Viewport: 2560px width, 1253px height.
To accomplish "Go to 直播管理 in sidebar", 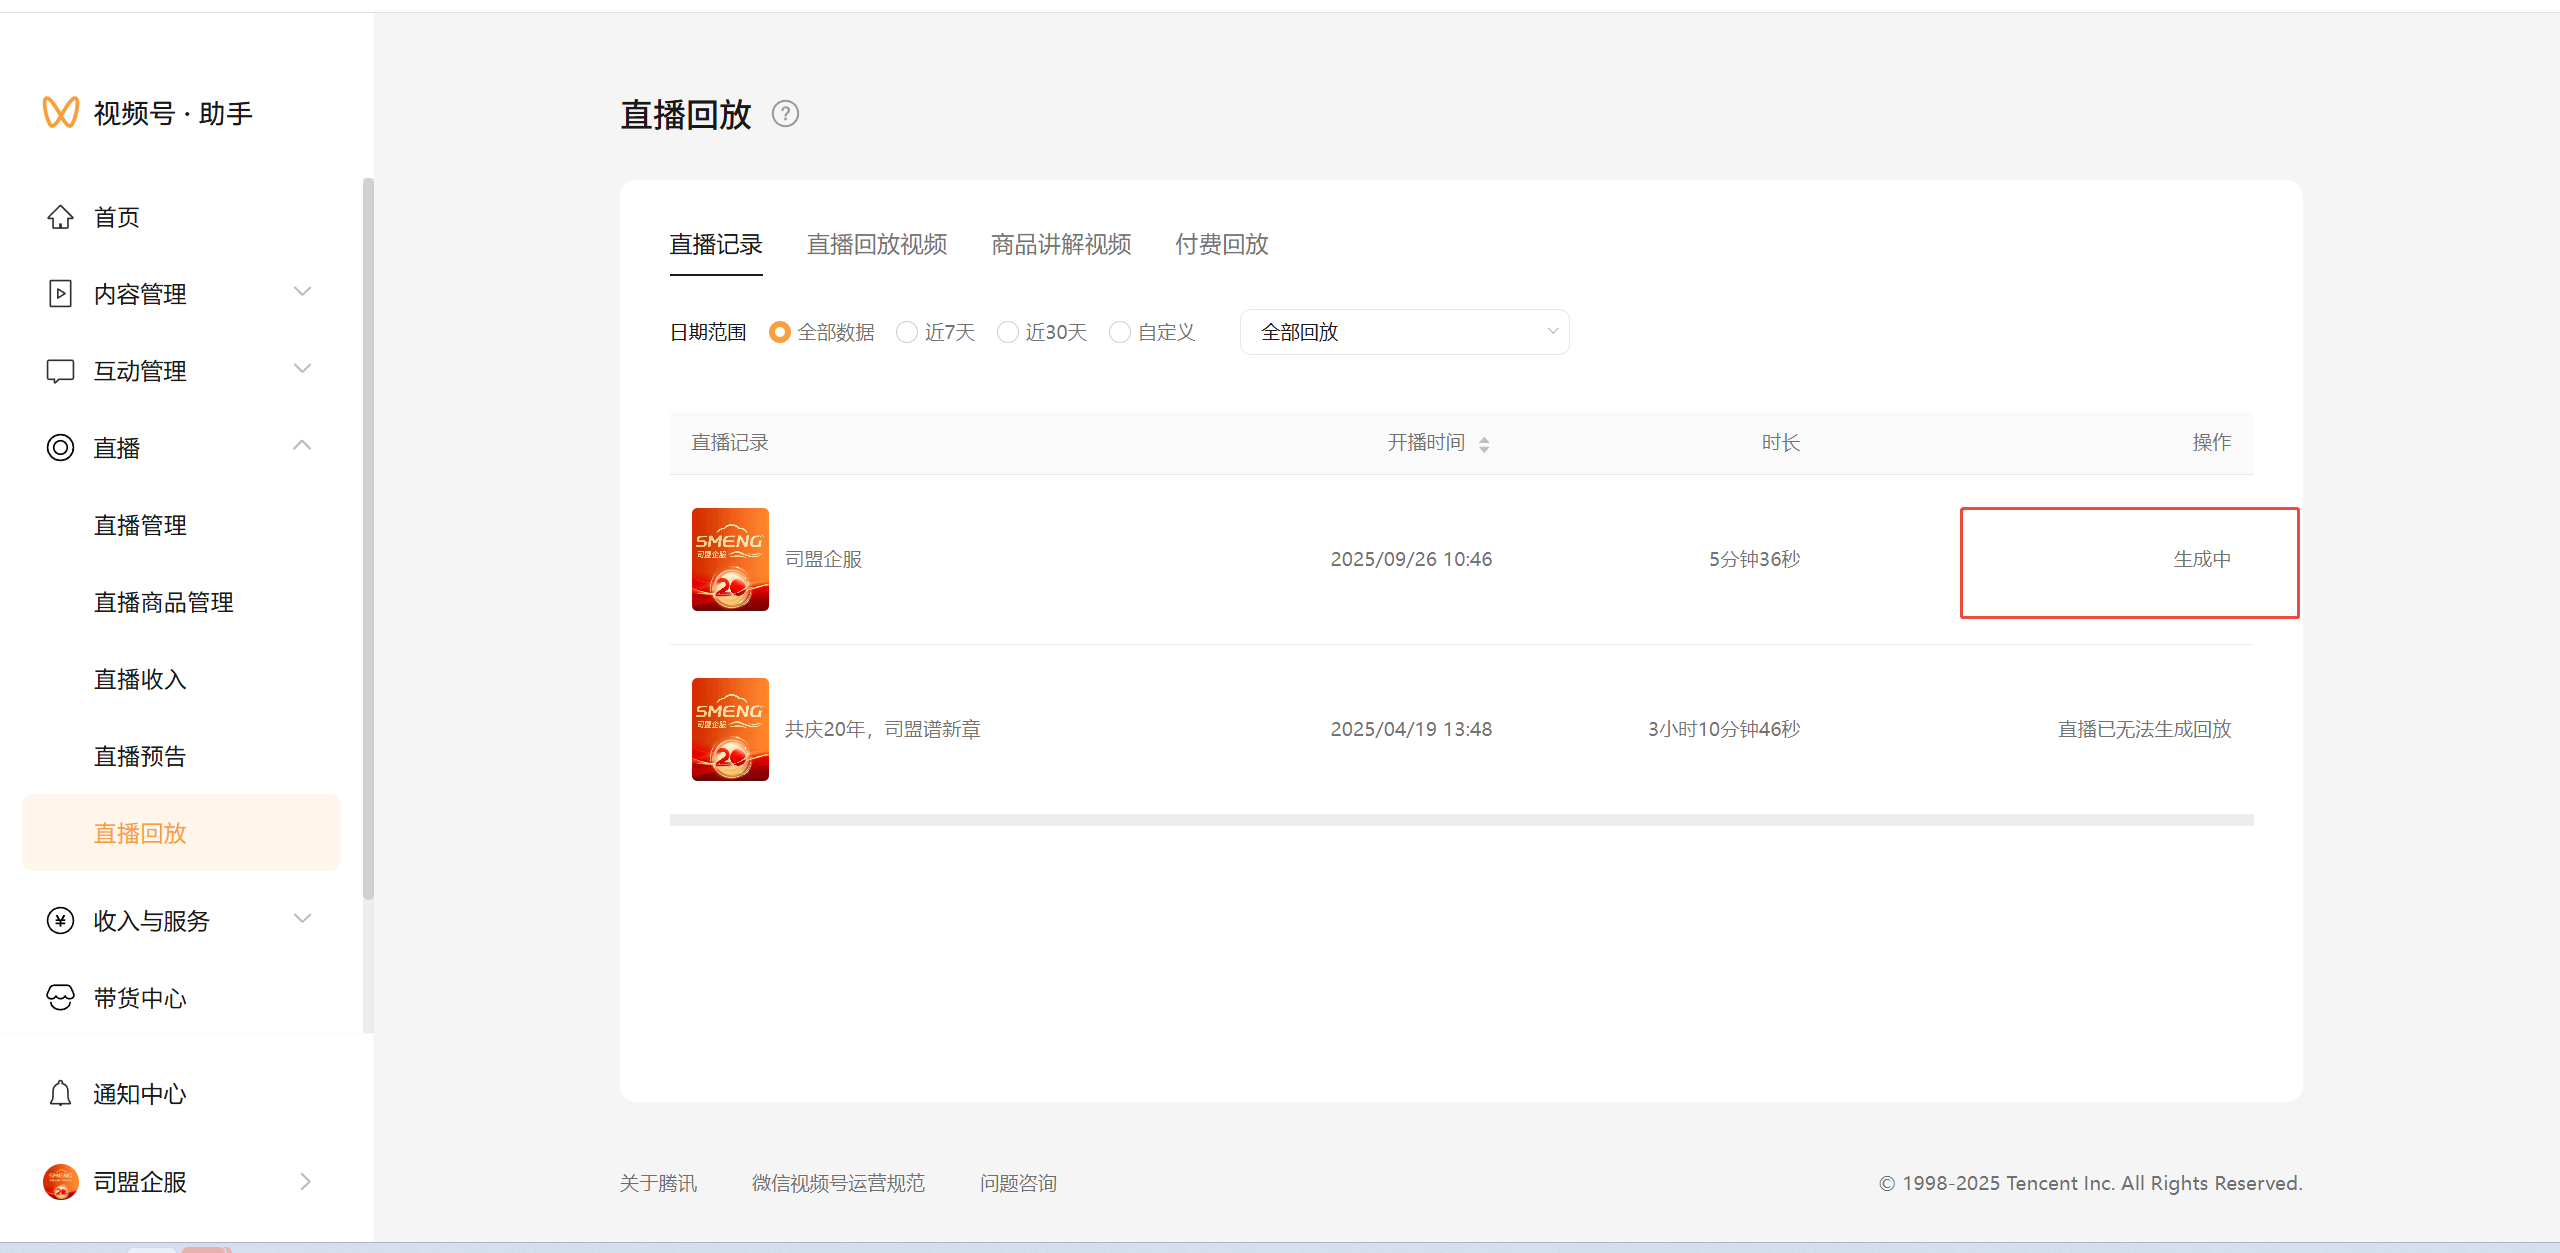I will point(140,525).
